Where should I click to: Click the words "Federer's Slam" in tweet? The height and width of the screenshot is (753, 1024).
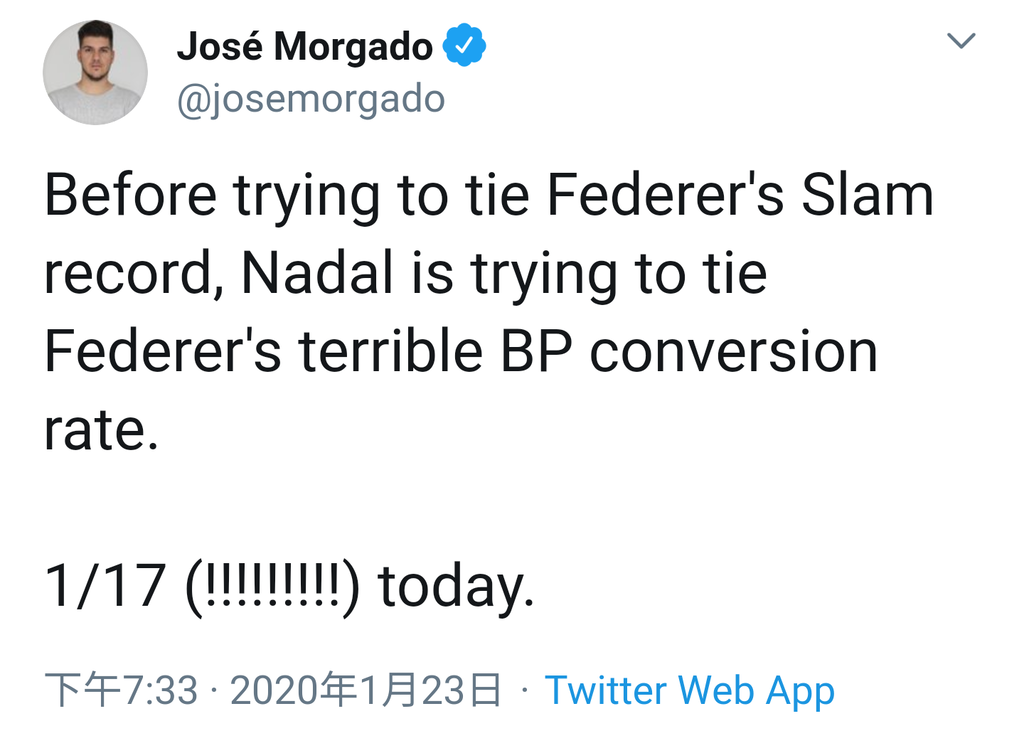click(741, 195)
